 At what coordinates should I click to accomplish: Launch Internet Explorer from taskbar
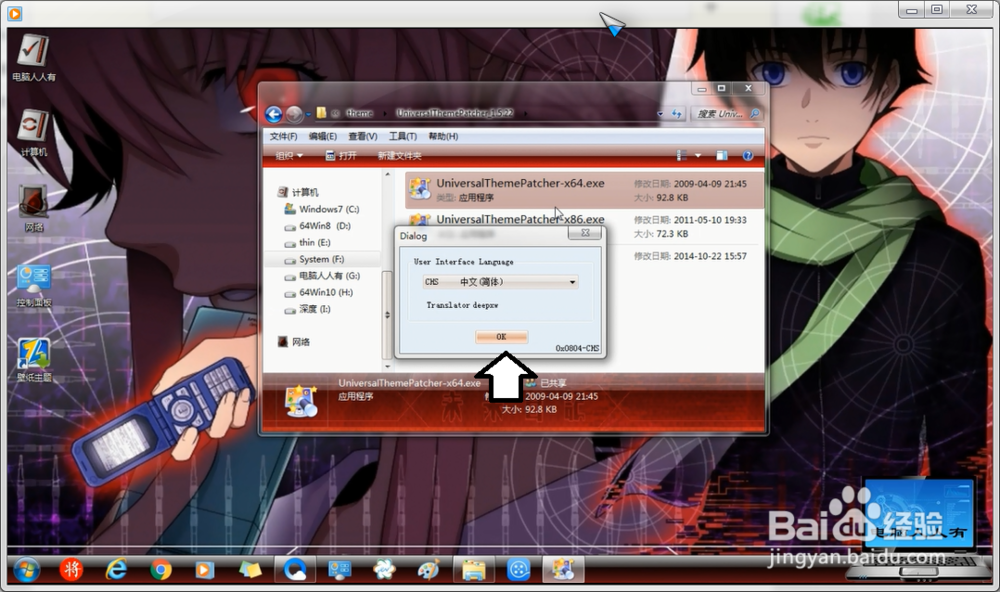point(116,570)
